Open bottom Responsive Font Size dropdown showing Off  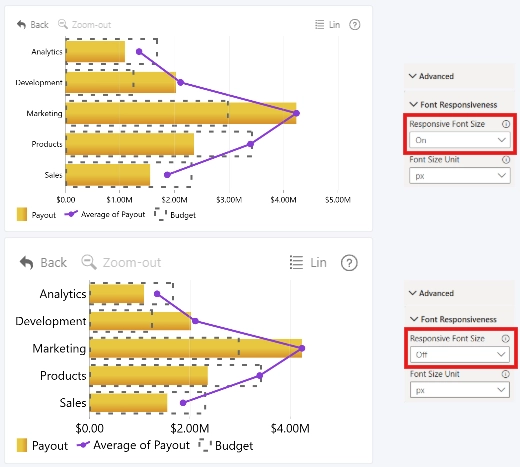[x=460, y=355]
